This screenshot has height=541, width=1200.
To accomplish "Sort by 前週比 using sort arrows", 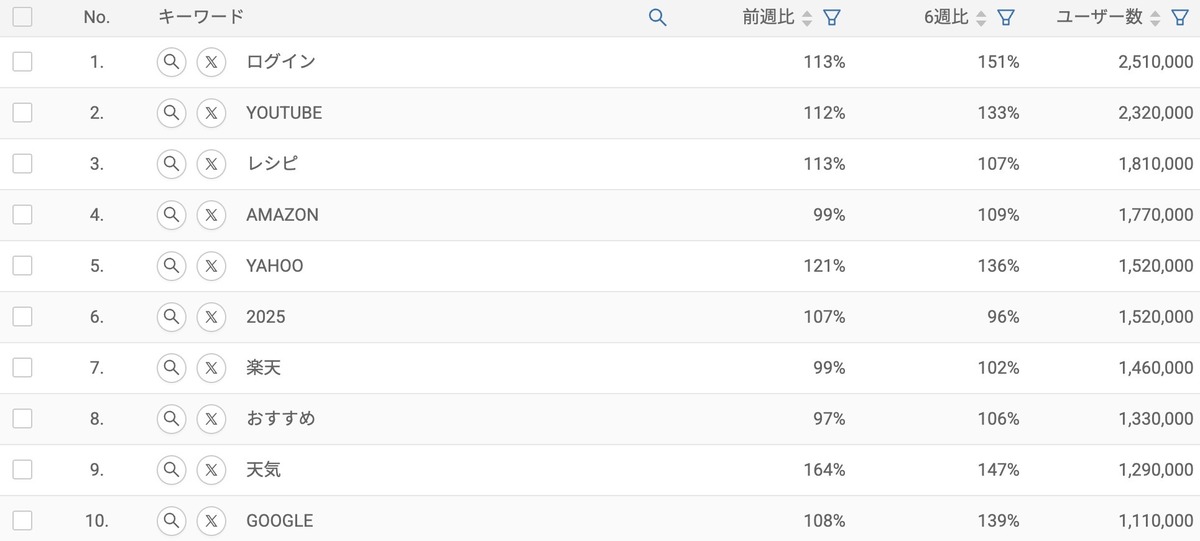I will 807,18.
